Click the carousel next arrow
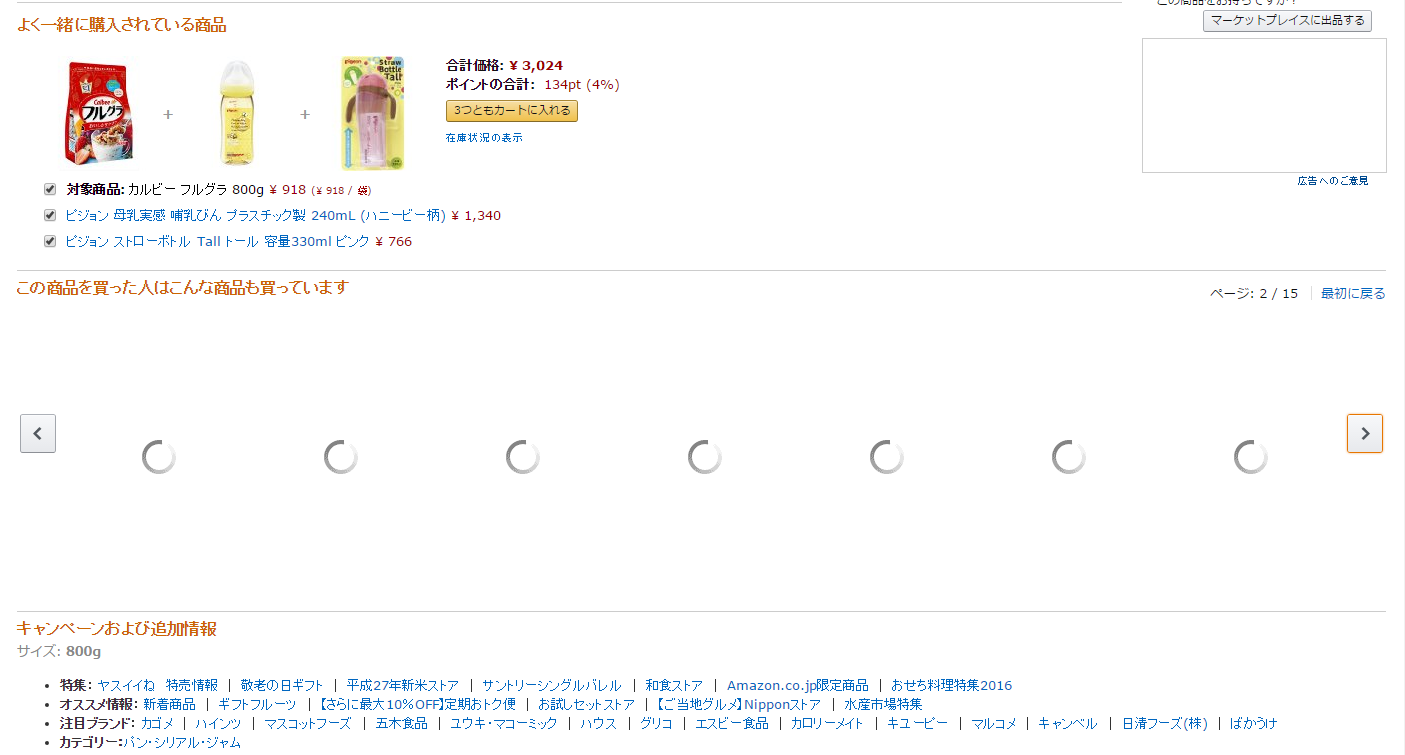Screen dimensions: 1405x755 pyautogui.click(x=1365, y=433)
